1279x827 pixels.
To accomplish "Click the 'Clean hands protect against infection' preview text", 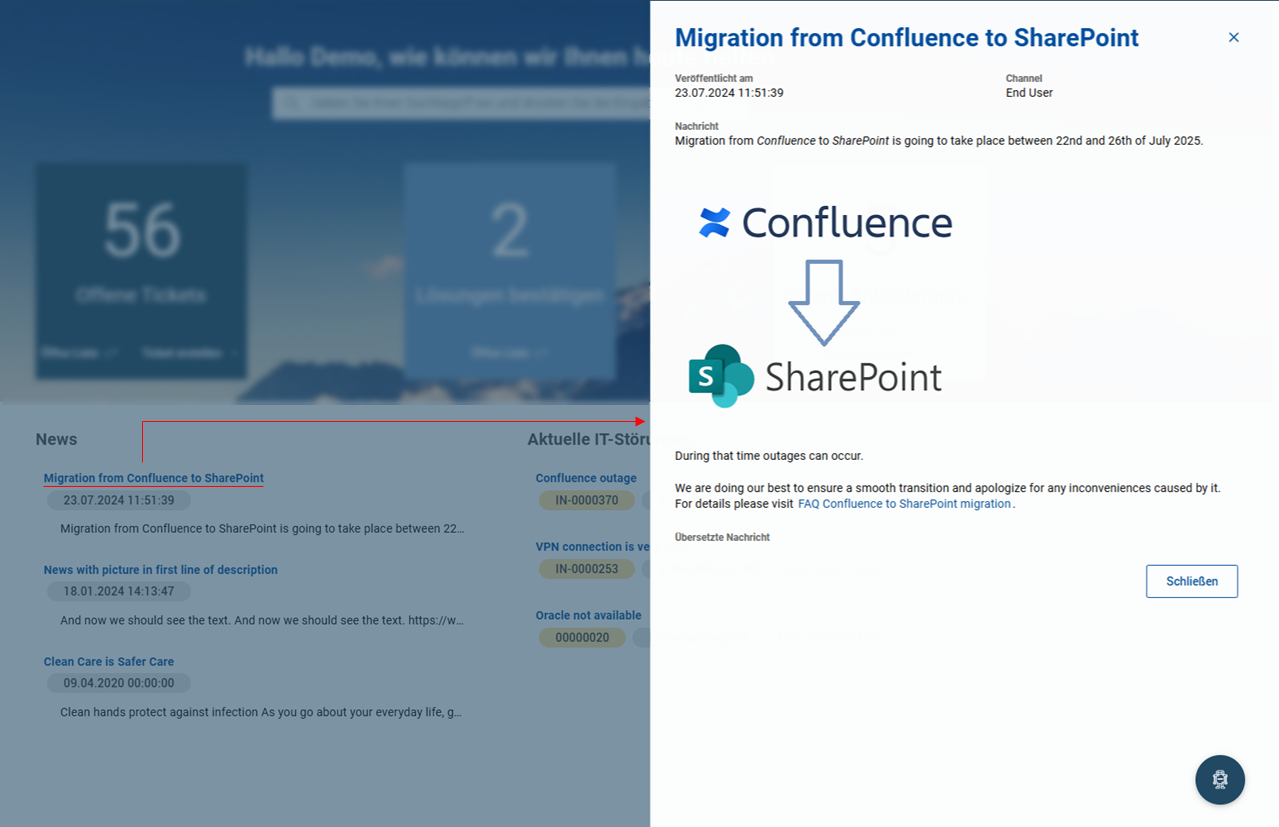I will pos(261,713).
